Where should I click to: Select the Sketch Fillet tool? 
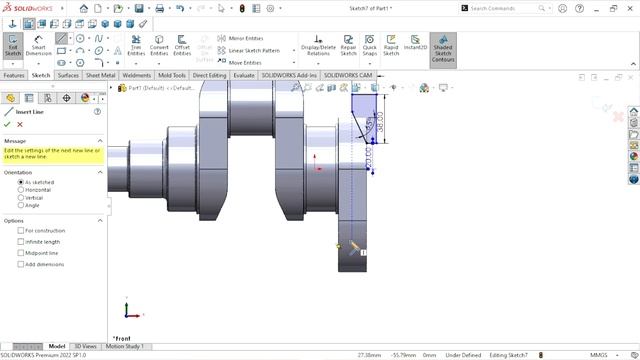[x=98, y=63]
